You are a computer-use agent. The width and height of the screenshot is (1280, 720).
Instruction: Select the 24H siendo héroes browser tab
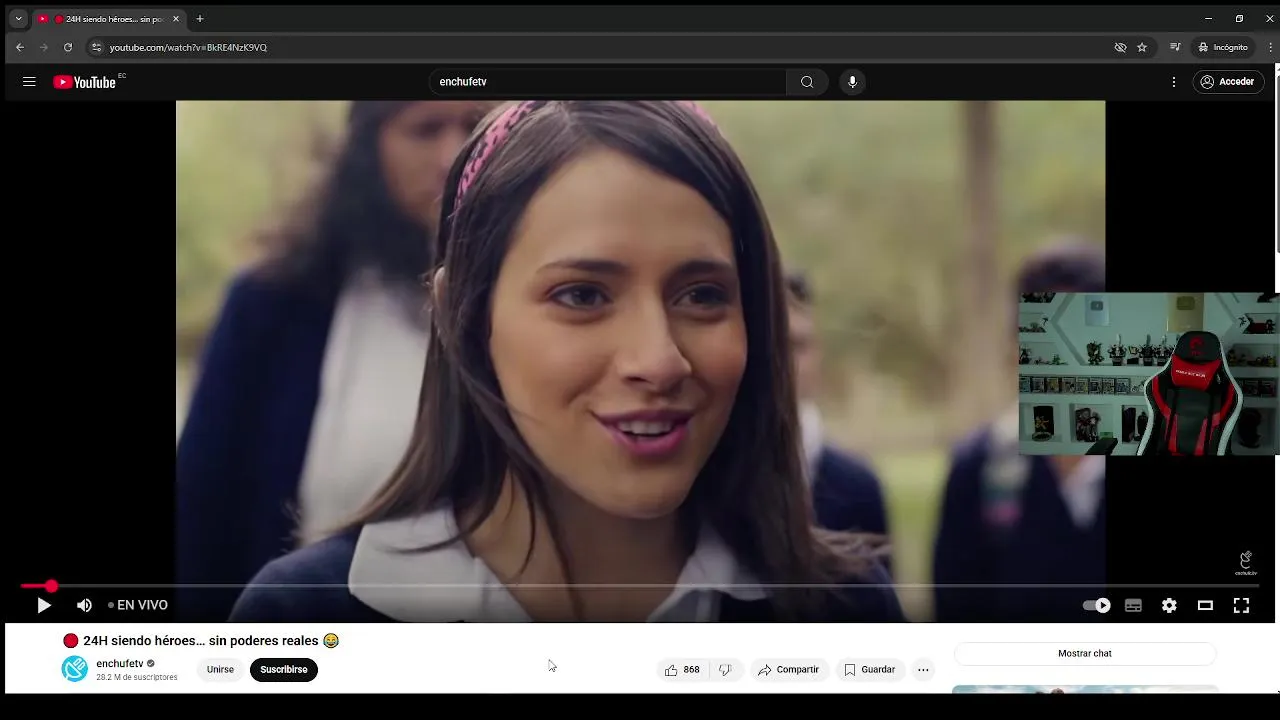pyautogui.click(x=108, y=19)
